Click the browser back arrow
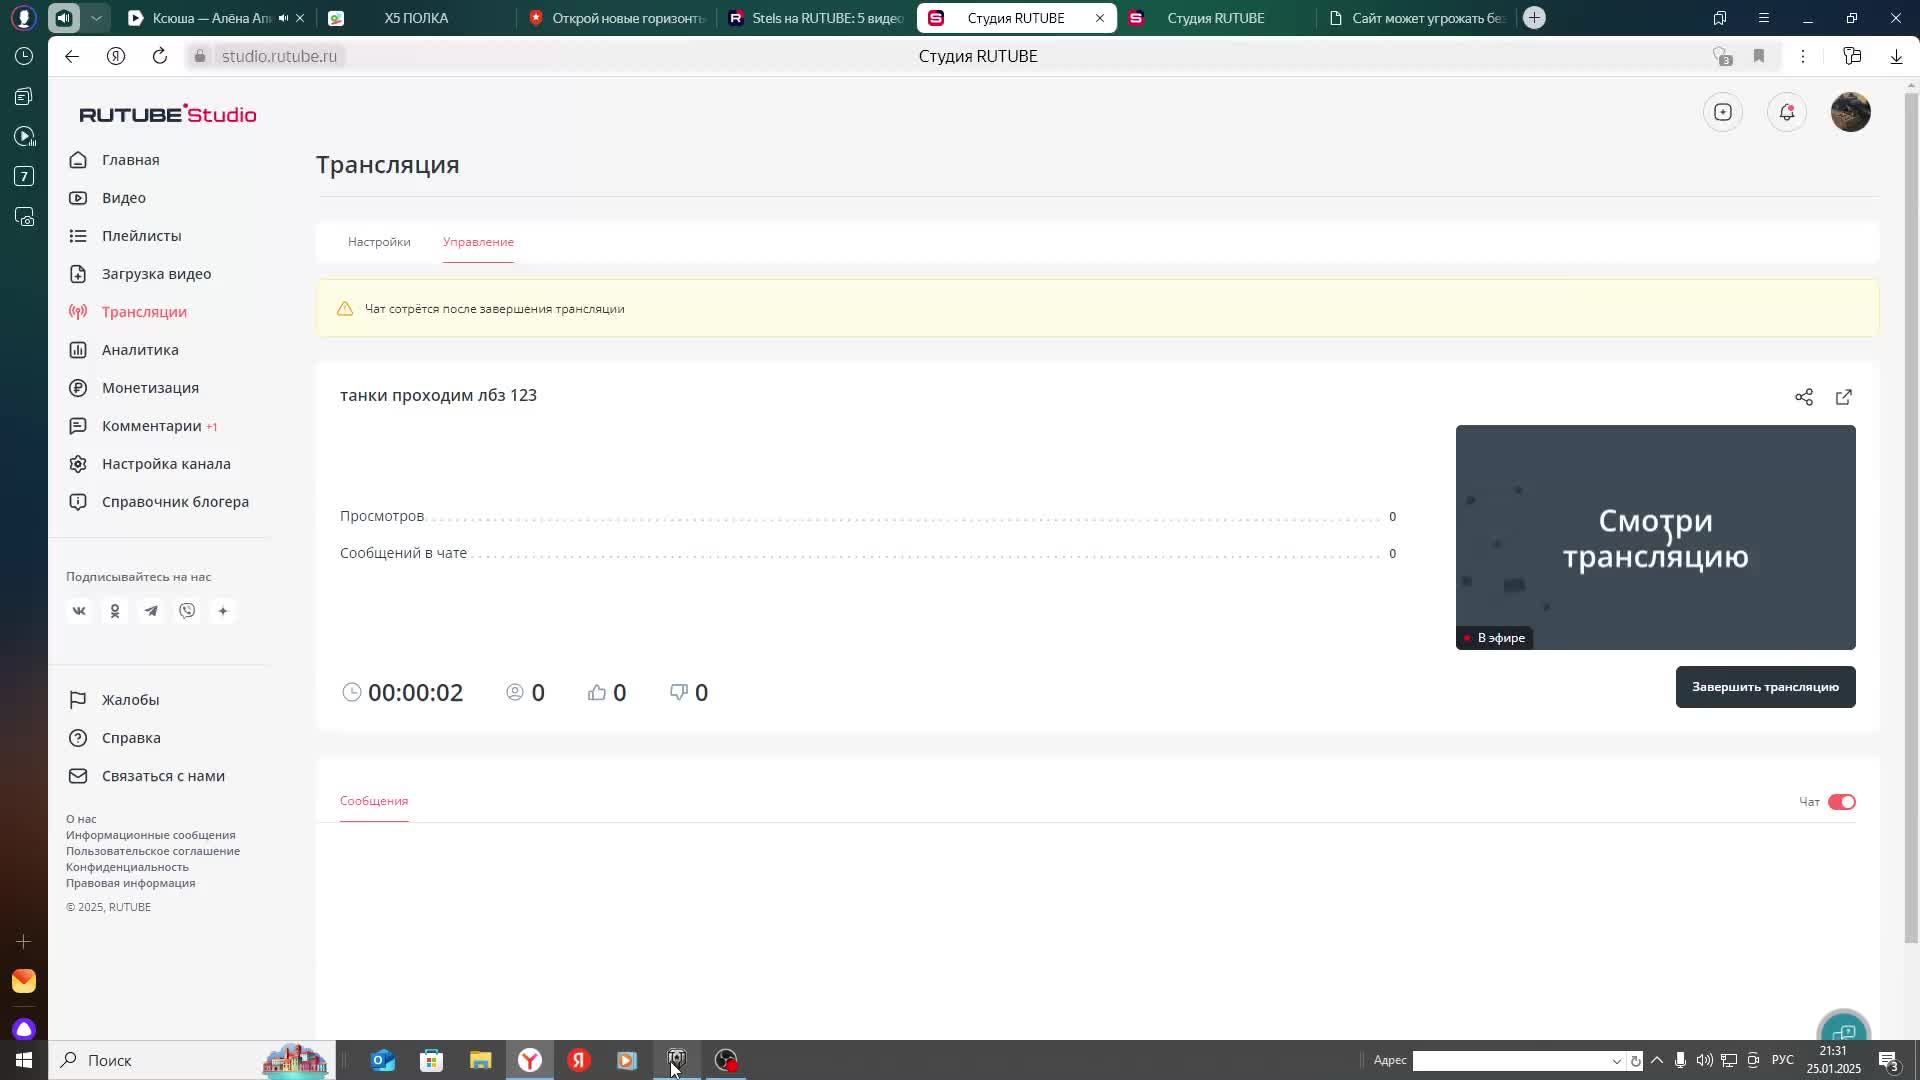The image size is (1920, 1080). point(72,56)
